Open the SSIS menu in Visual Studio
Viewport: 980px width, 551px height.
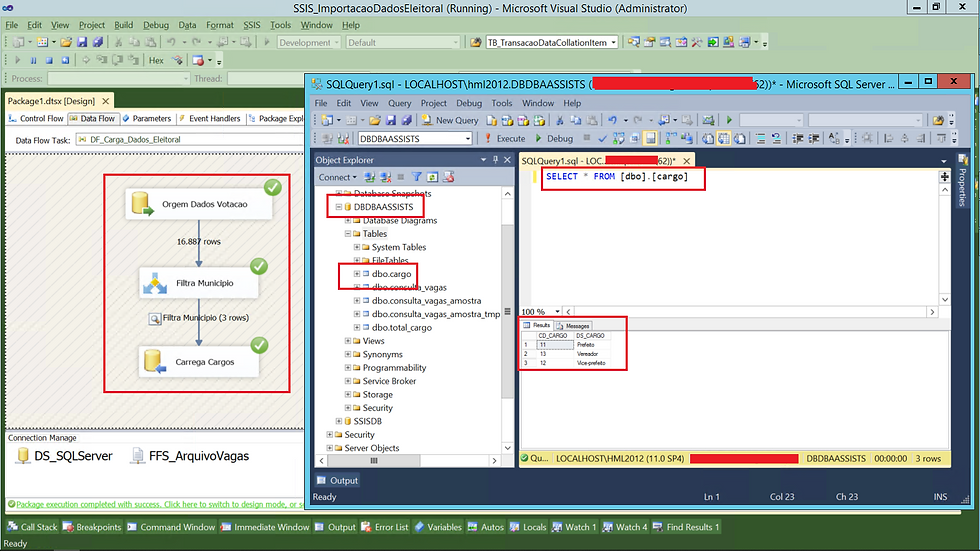click(251, 25)
